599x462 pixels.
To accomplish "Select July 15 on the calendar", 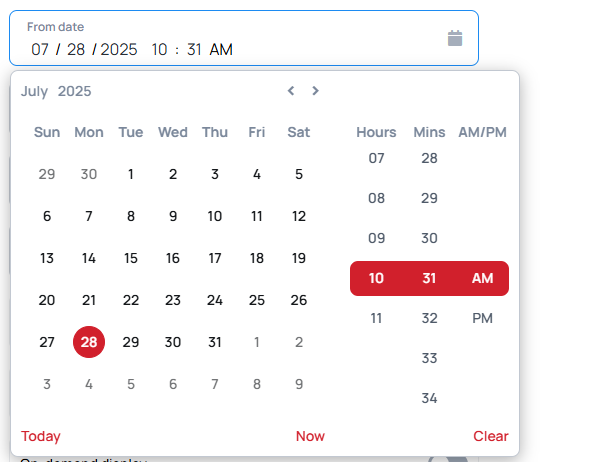I will [x=131, y=258].
